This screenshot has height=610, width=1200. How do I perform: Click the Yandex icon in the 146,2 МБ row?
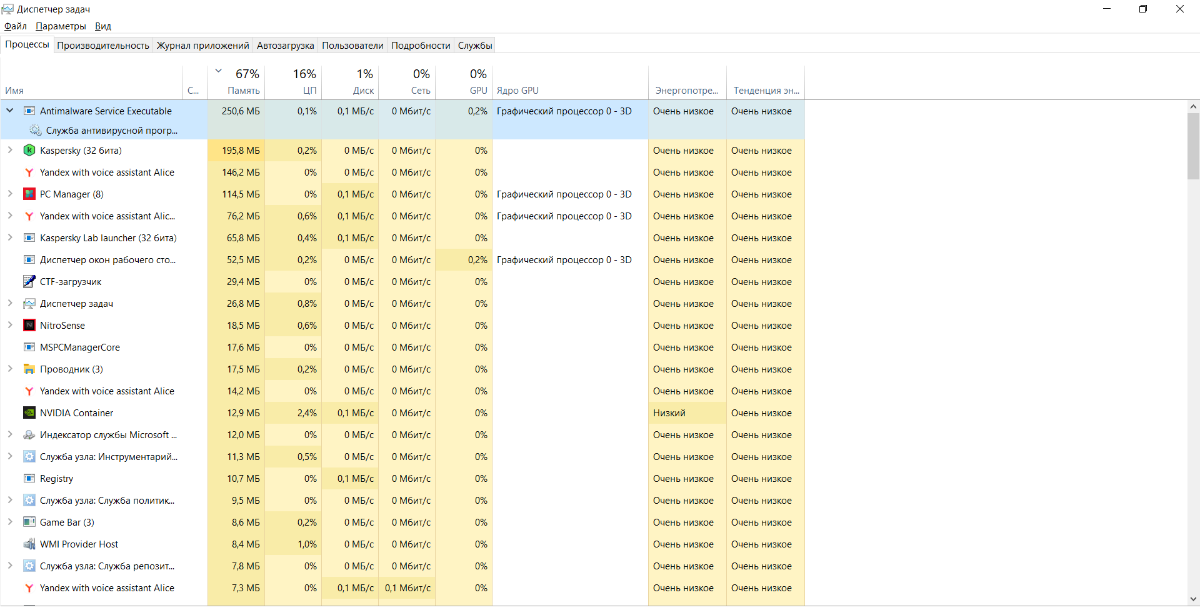29,173
